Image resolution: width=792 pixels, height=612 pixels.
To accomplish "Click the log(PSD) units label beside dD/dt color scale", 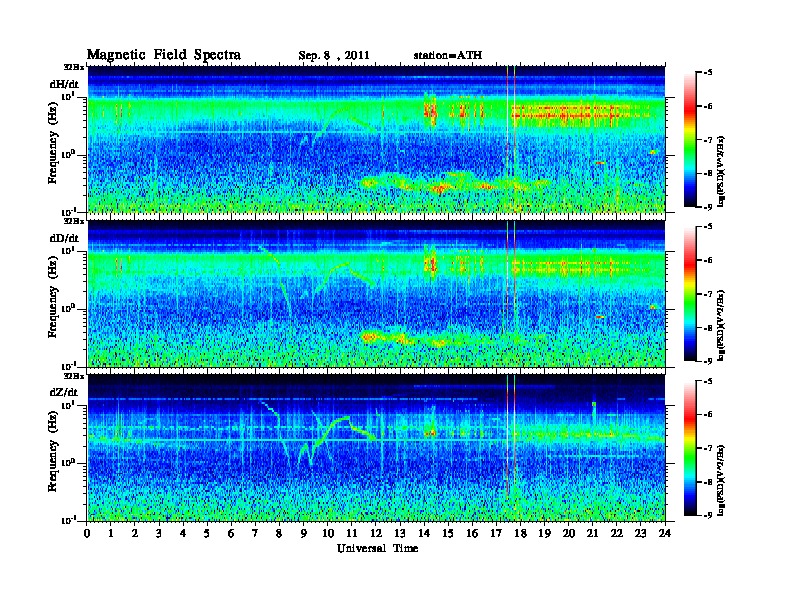I will point(721,326).
